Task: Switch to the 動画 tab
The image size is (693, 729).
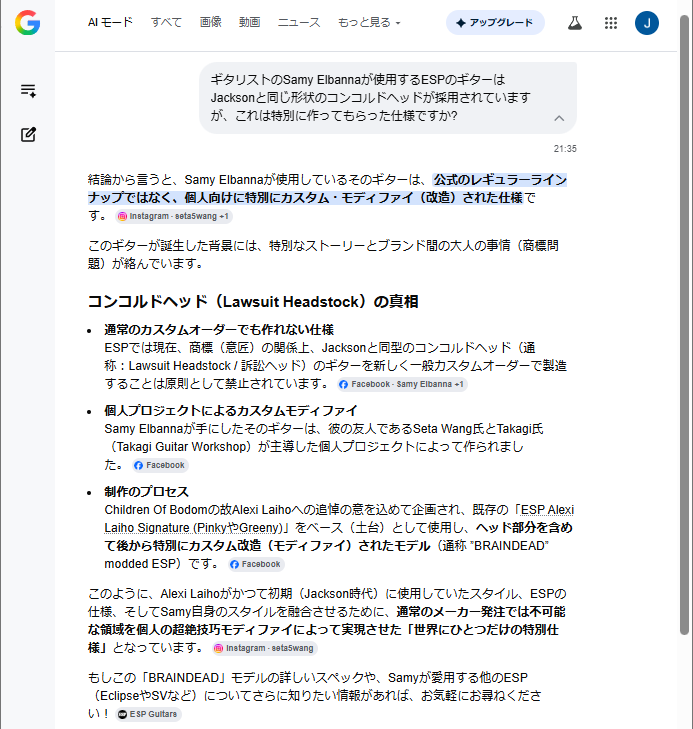Action: [250, 22]
